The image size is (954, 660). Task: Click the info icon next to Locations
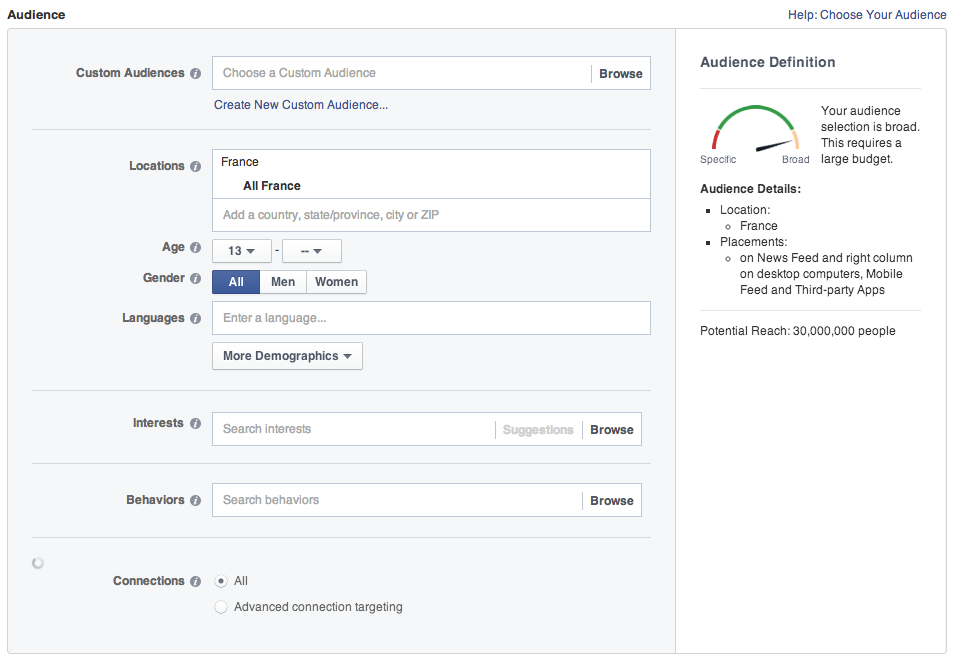click(195, 167)
